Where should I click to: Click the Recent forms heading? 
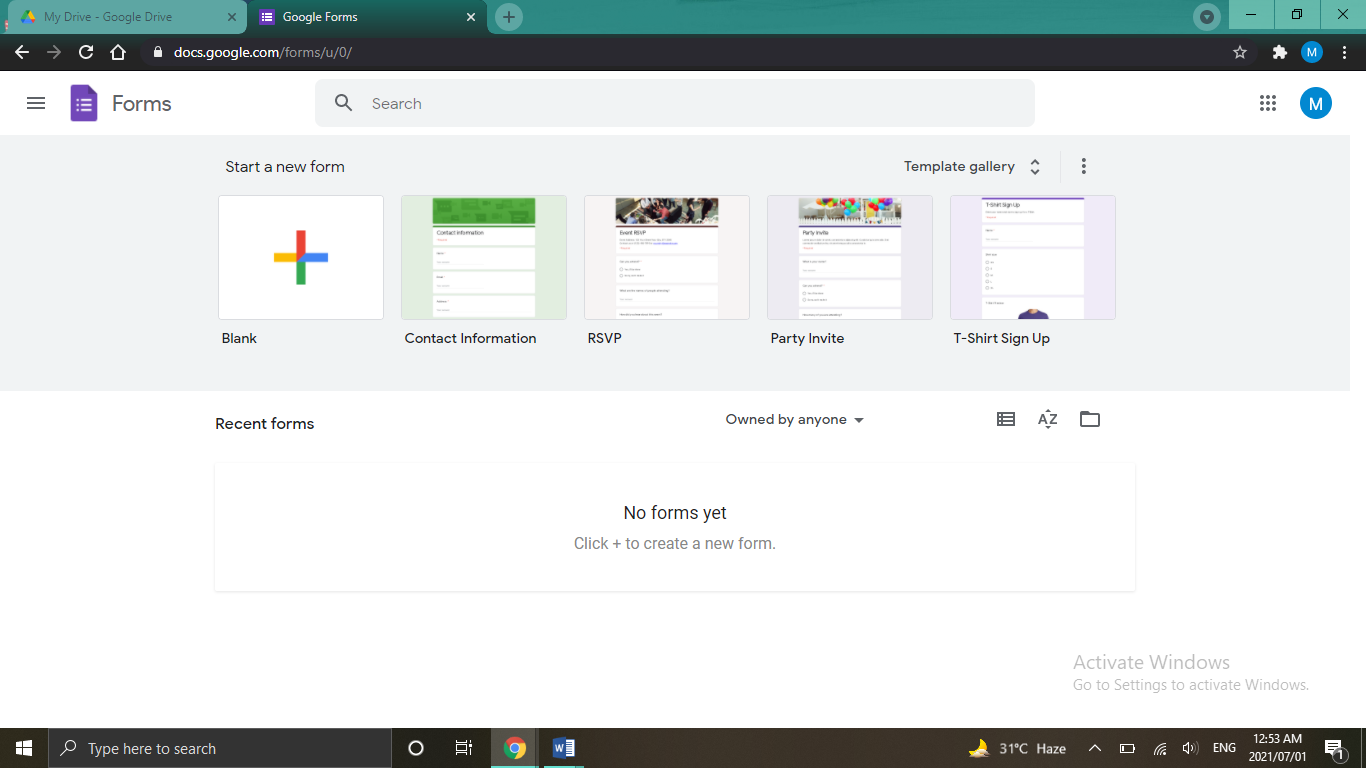pyautogui.click(x=265, y=424)
